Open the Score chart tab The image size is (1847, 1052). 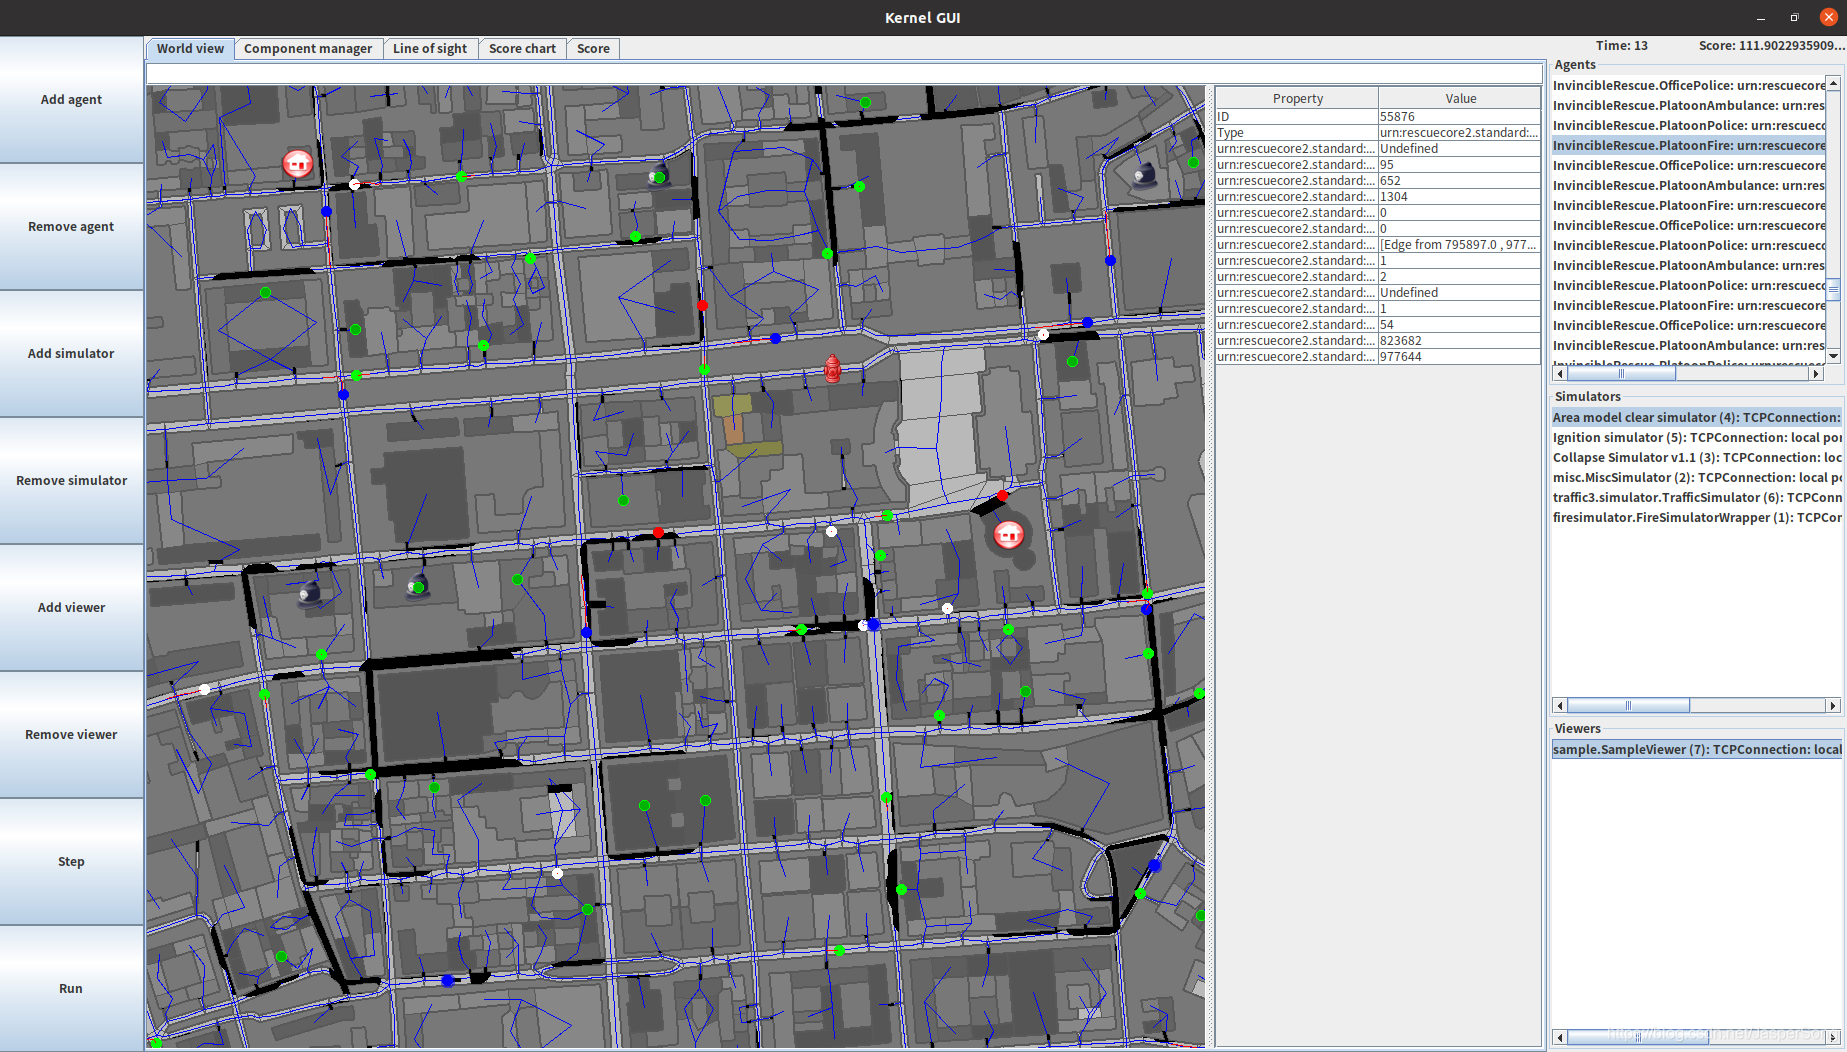(x=522, y=48)
